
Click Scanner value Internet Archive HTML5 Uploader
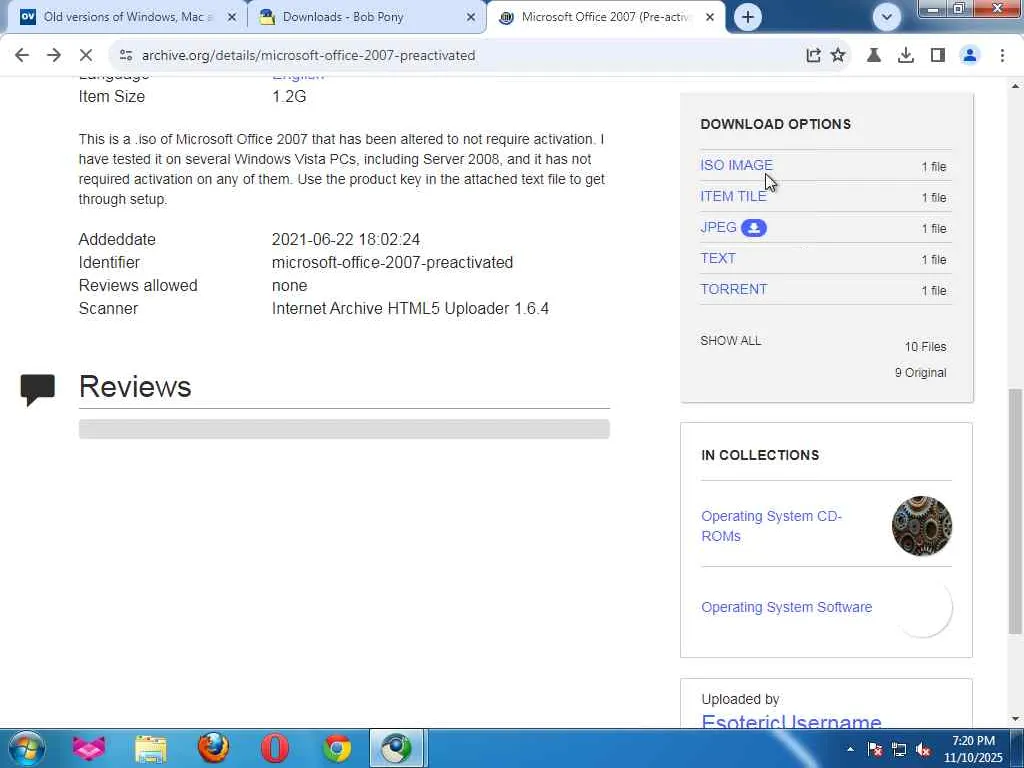coord(410,309)
